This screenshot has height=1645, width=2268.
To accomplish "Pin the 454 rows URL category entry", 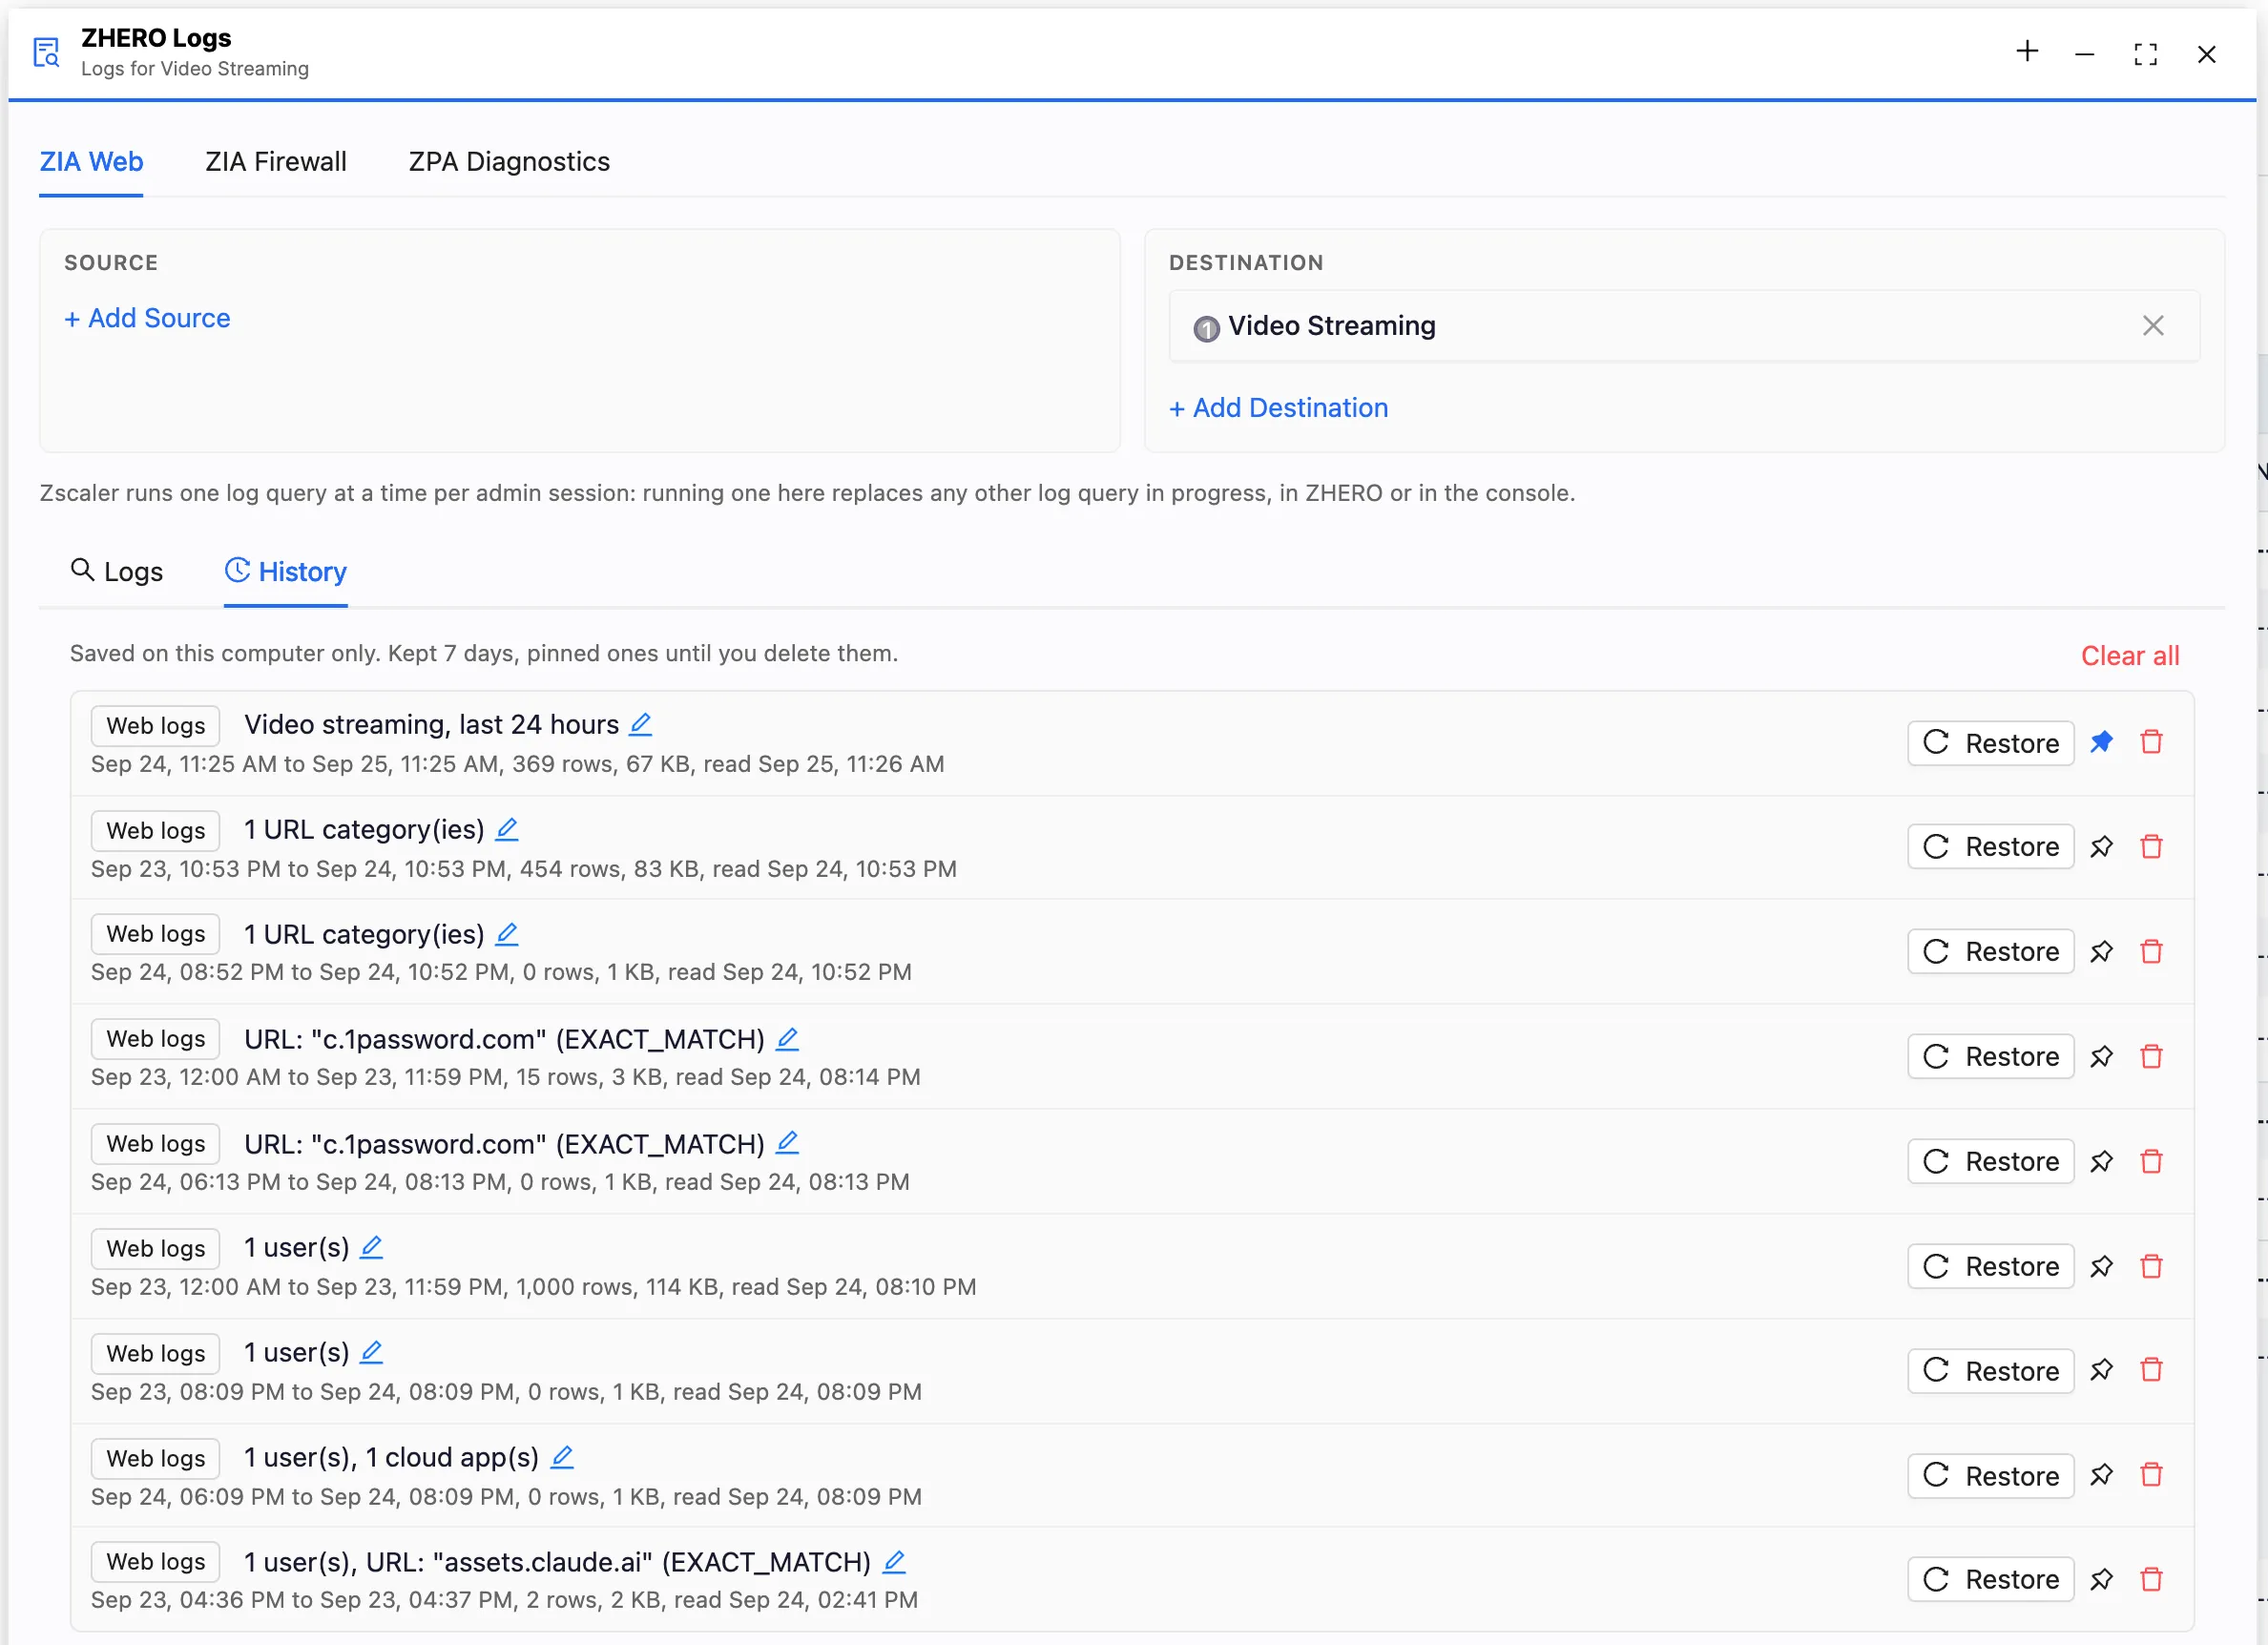I will [x=2102, y=847].
